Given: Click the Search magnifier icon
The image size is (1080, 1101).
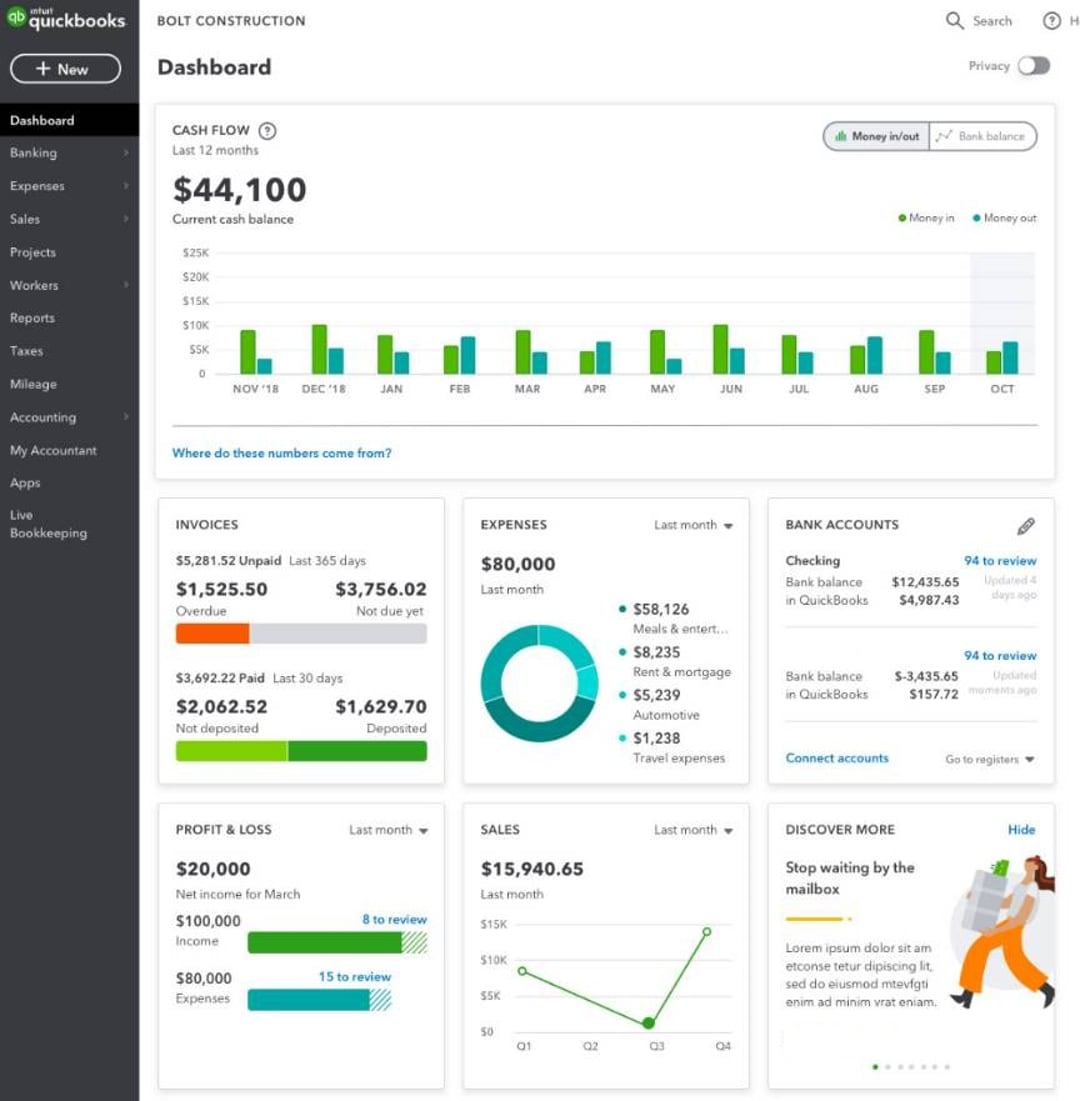Looking at the screenshot, I should (x=955, y=21).
